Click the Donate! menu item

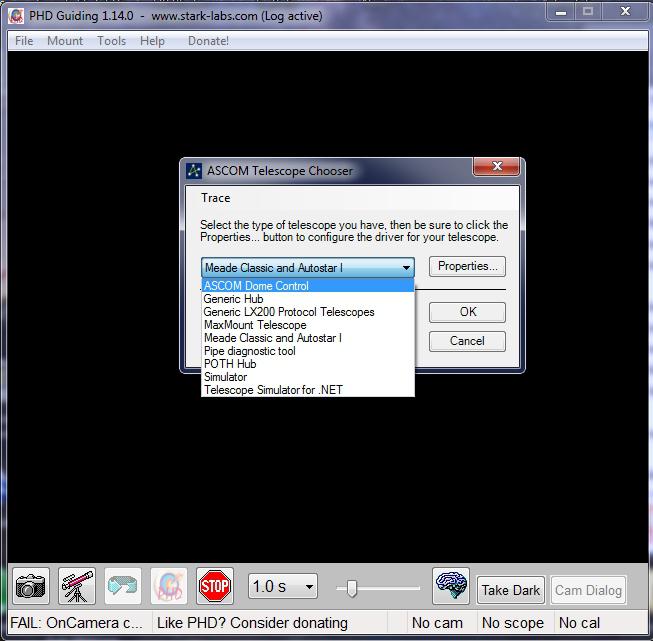(208, 41)
